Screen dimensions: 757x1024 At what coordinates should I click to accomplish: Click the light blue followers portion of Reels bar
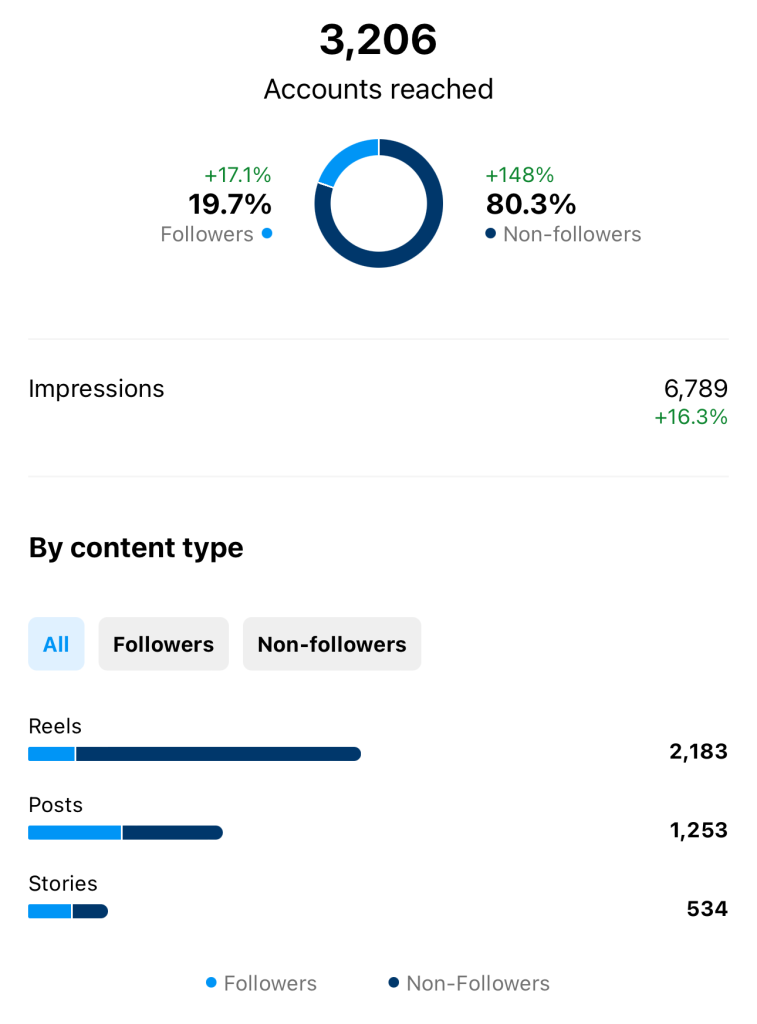(51, 754)
